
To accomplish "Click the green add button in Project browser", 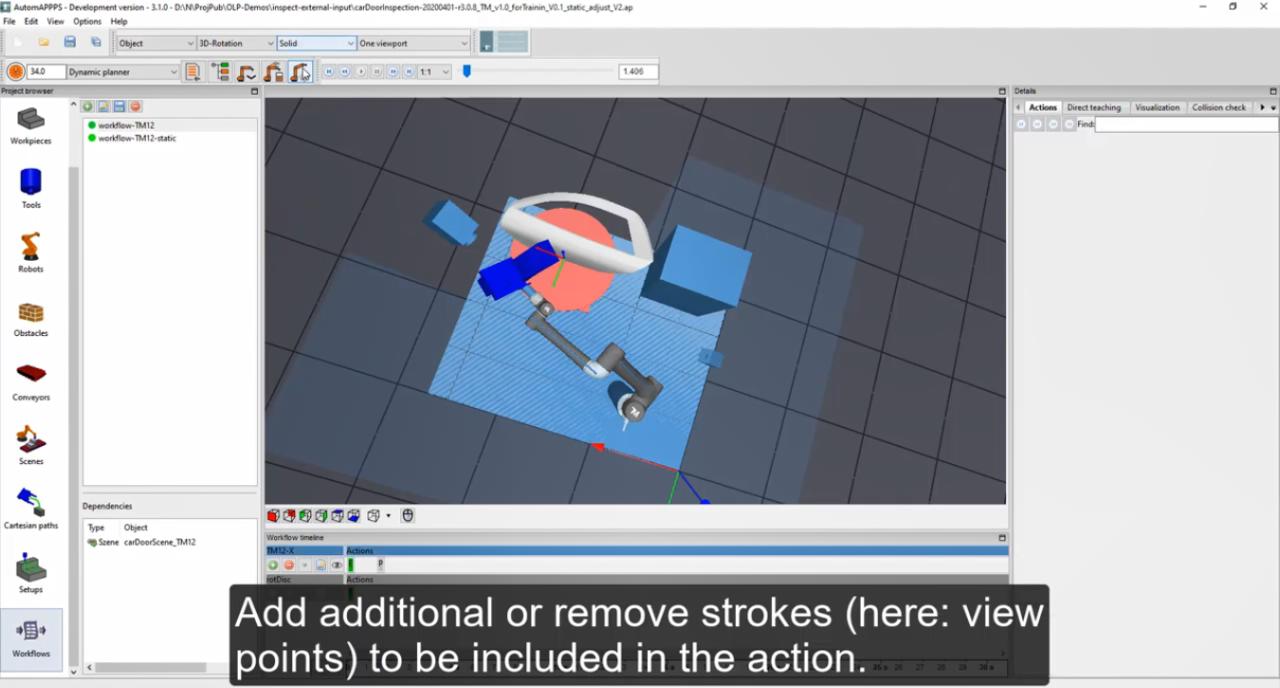I will (88, 106).
